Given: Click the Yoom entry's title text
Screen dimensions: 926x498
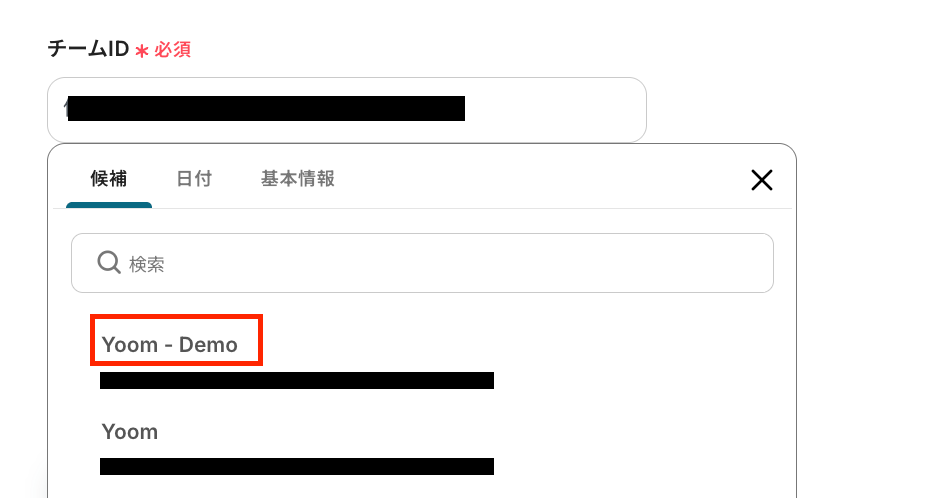Looking at the screenshot, I should pyautogui.click(x=129, y=431).
